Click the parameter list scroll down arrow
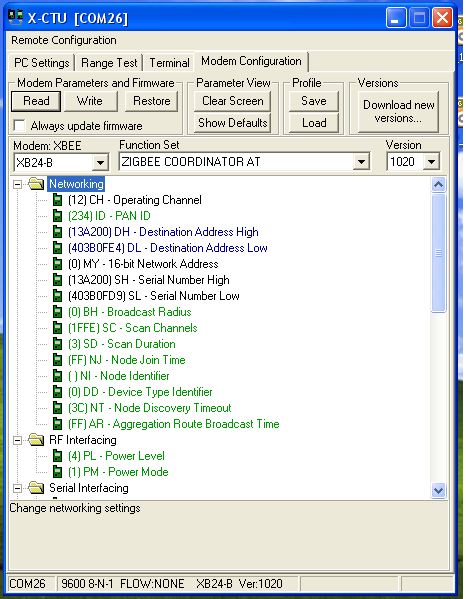This screenshot has width=466, height=599. (438, 490)
